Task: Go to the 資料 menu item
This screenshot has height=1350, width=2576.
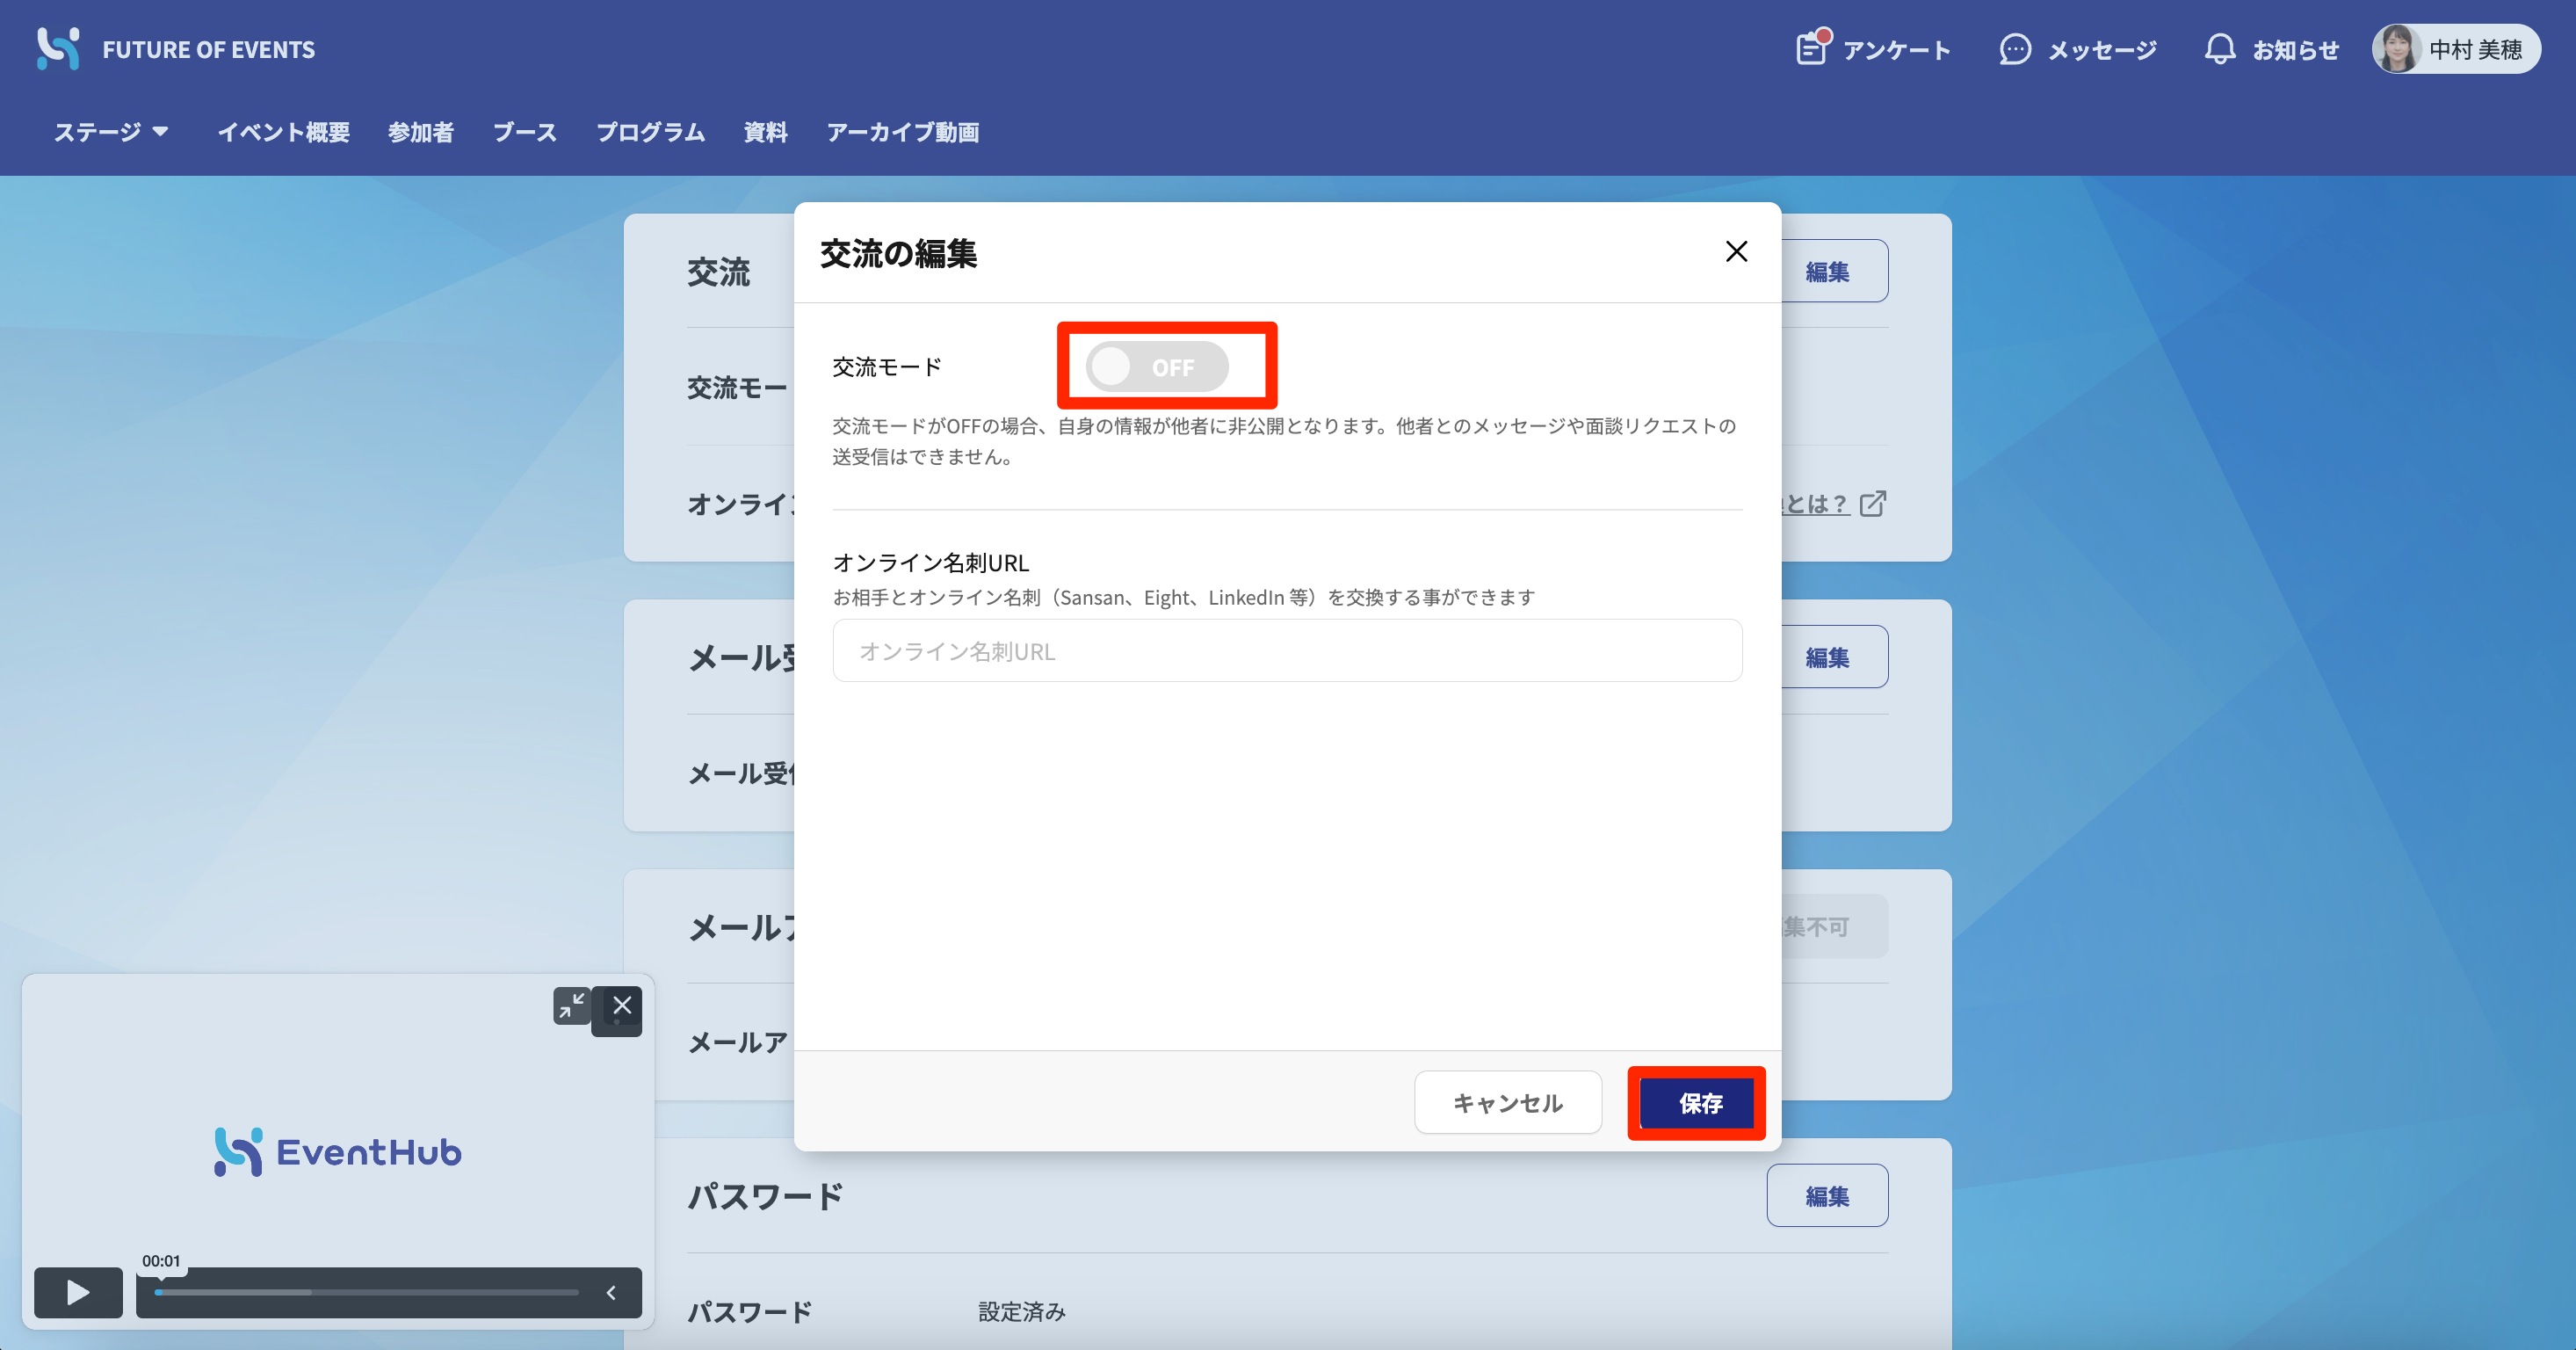Action: pyautogui.click(x=766, y=132)
